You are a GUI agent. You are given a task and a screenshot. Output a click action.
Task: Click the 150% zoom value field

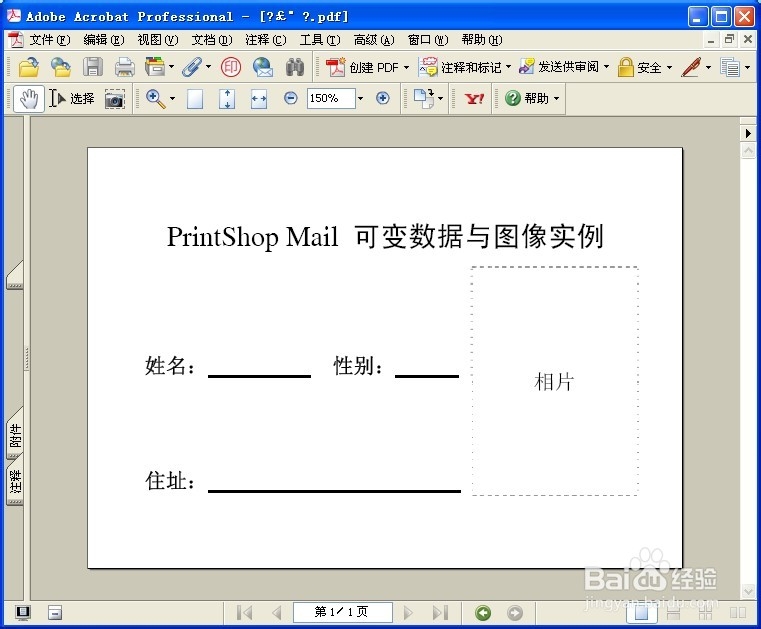[x=331, y=99]
